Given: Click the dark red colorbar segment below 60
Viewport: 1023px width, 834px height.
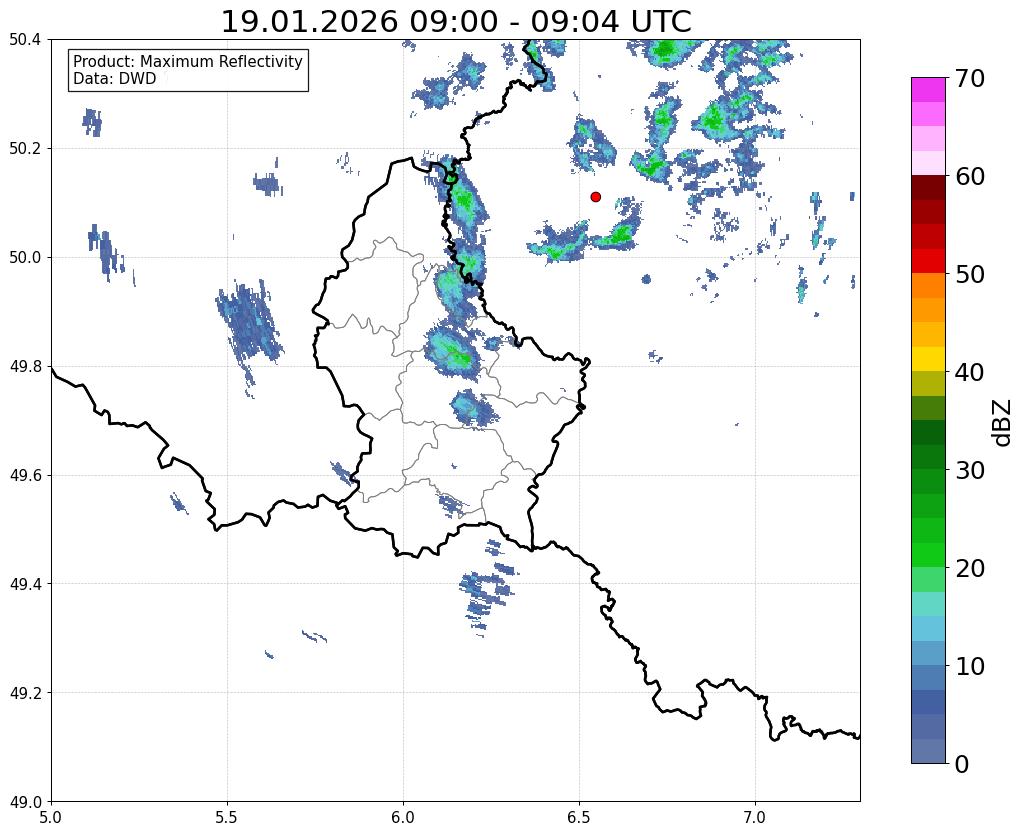Looking at the screenshot, I should (928, 188).
